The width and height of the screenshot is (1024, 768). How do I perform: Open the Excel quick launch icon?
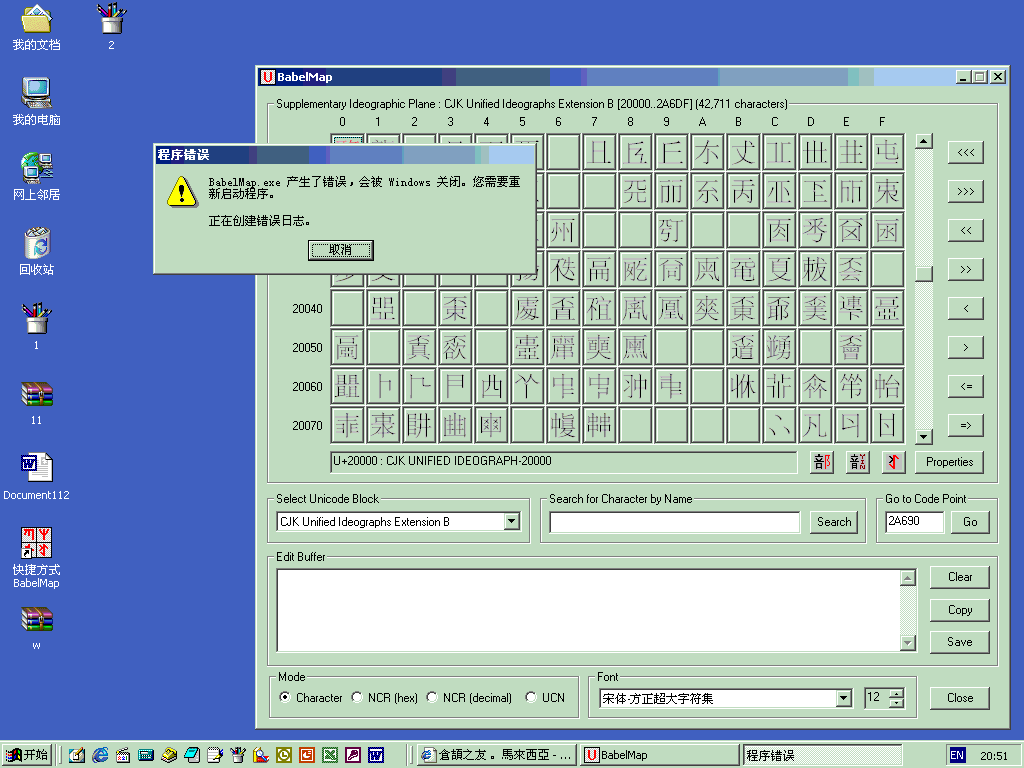coord(330,755)
